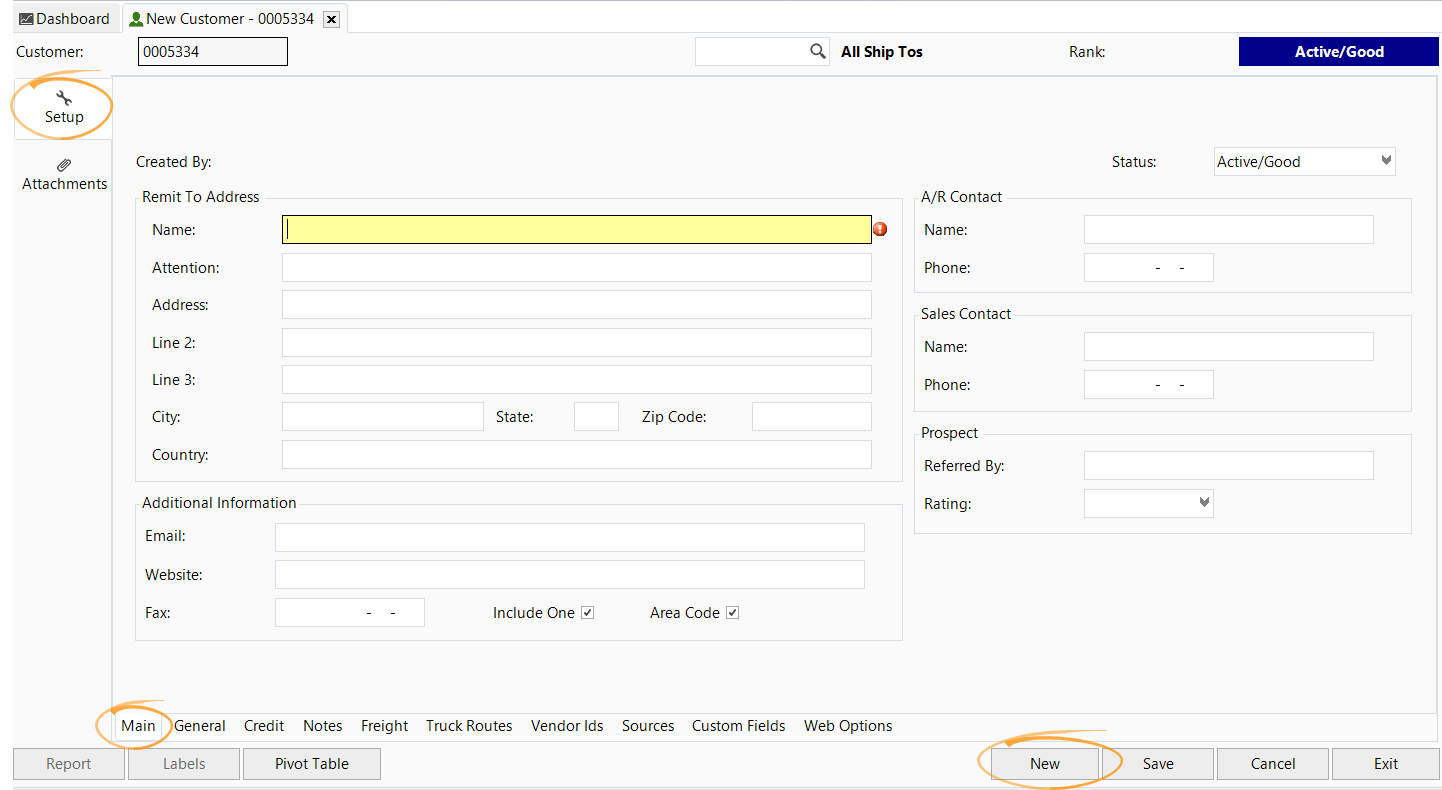Click the Setup wrench icon
The height and width of the screenshot is (790, 1442).
point(64,98)
